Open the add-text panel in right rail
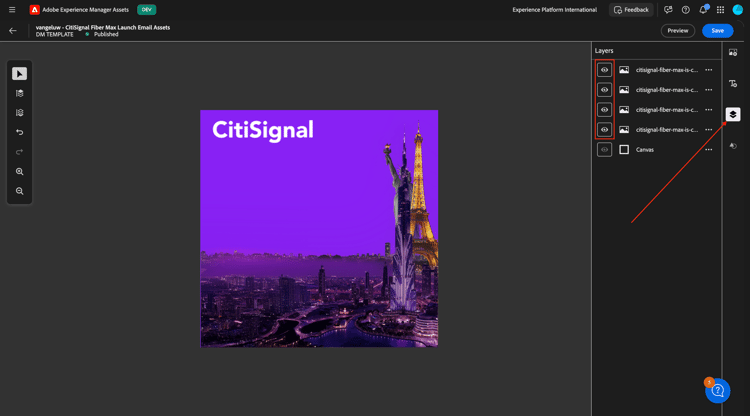750x416 pixels. click(x=733, y=84)
